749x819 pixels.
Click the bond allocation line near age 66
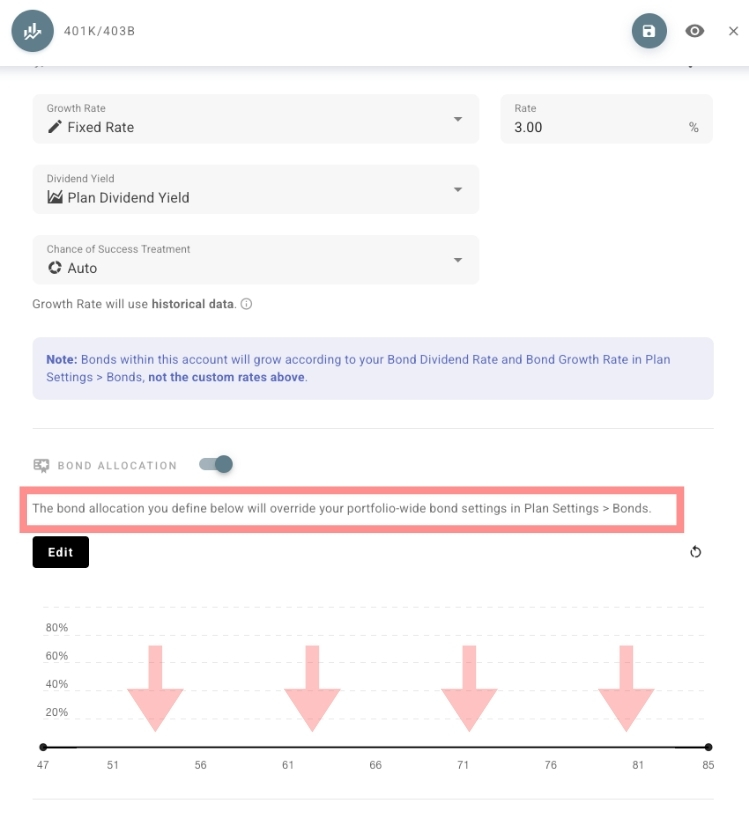[x=375, y=747]
